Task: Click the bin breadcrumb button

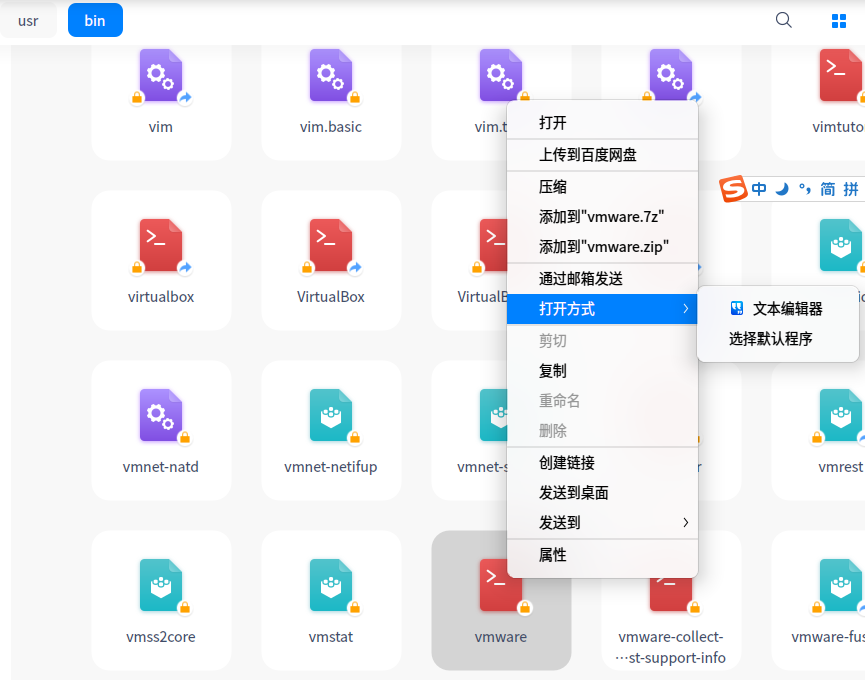Action: pos(95,20)
